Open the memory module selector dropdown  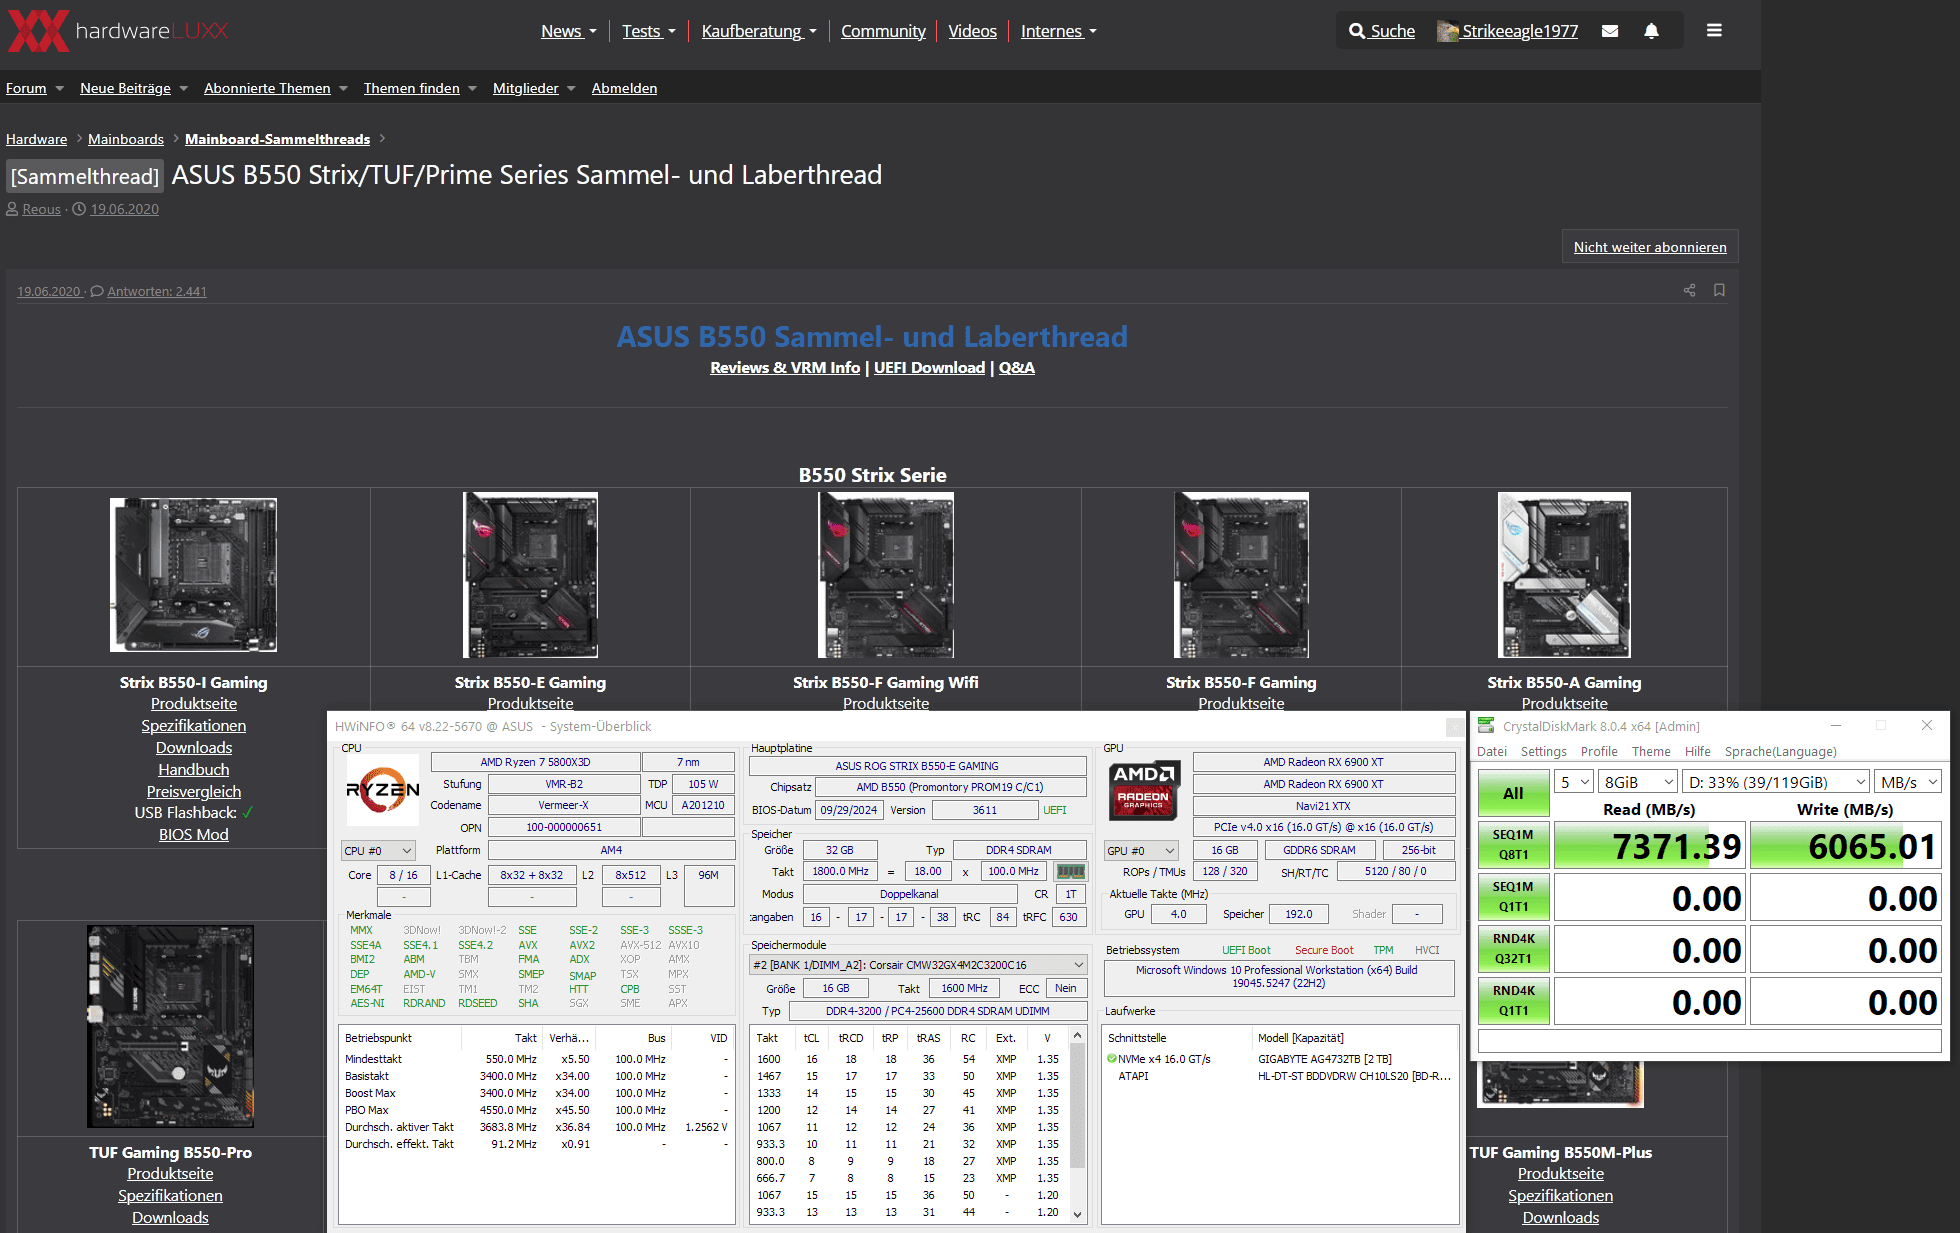click(x=918, y=965)
